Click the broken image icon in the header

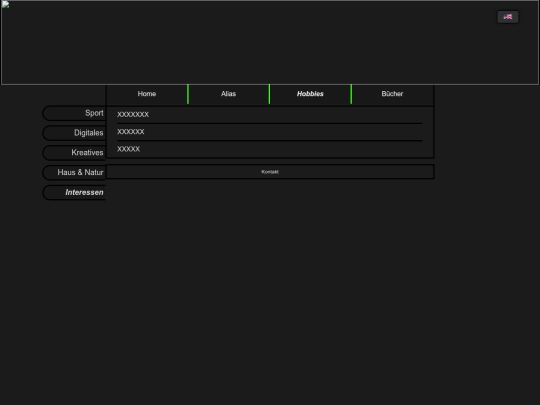(x=6, y=4)
